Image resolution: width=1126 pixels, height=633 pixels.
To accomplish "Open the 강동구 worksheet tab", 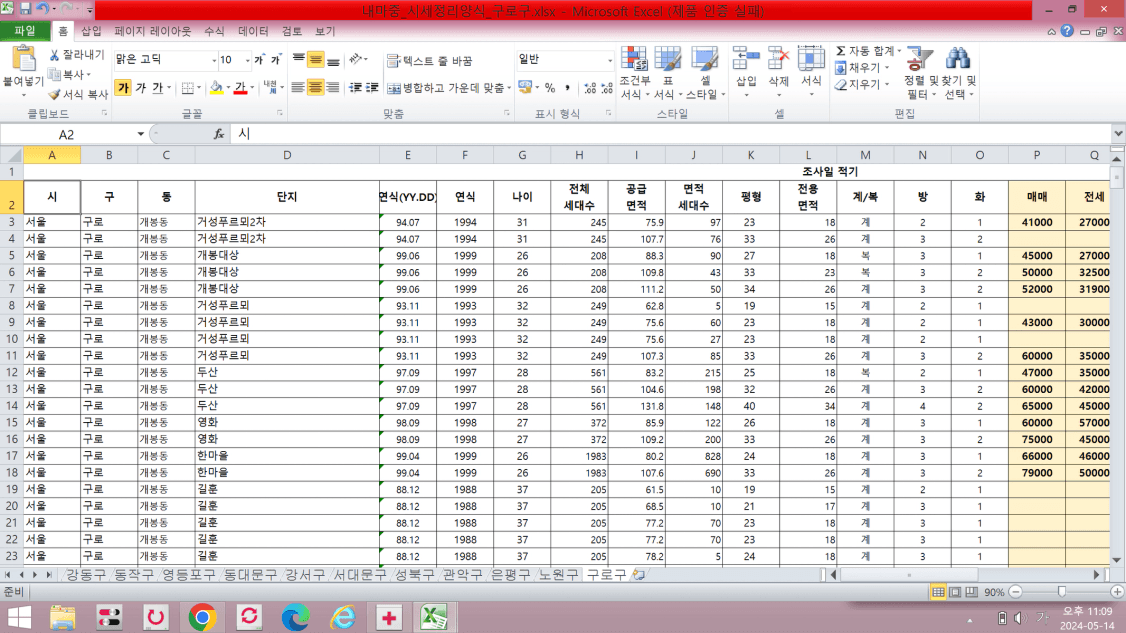I will pyautogui.click(x=86, y=575).
